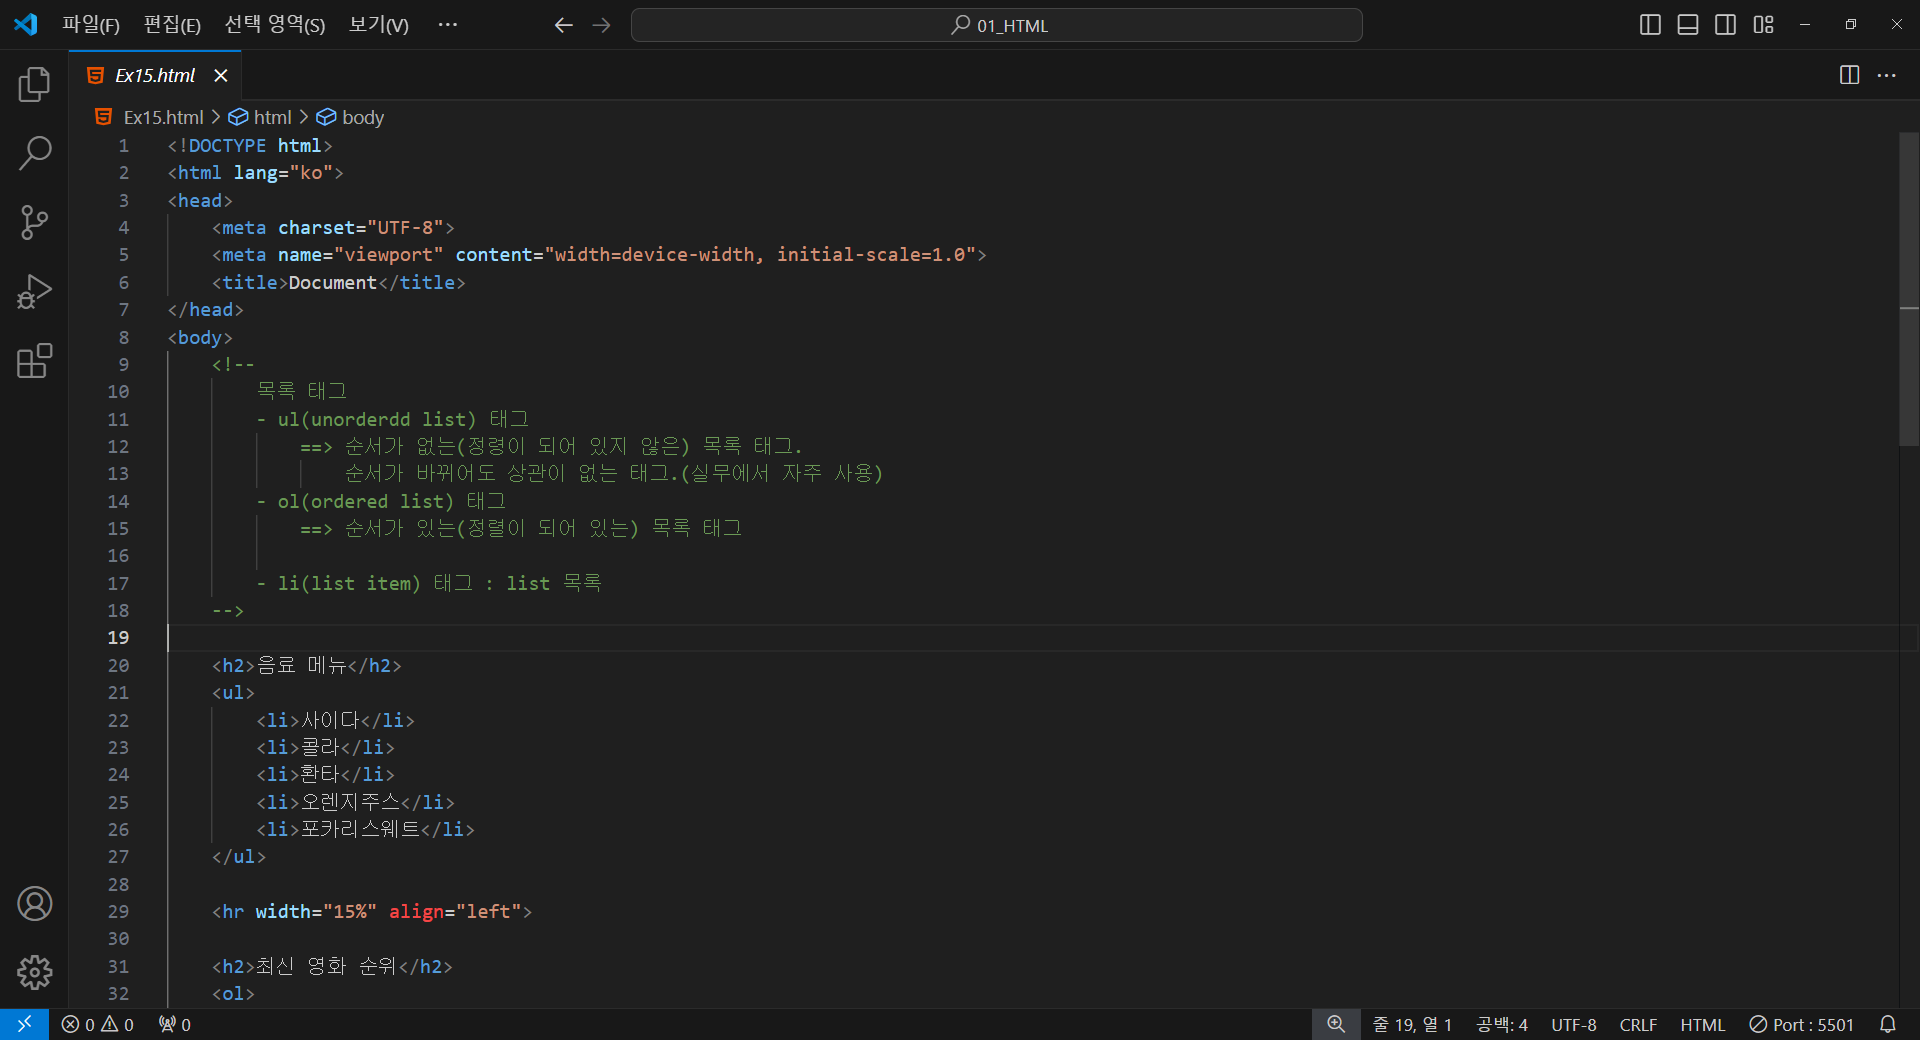
Task: Toggle secondary side bar visibility
Action: click(1725, 25)
